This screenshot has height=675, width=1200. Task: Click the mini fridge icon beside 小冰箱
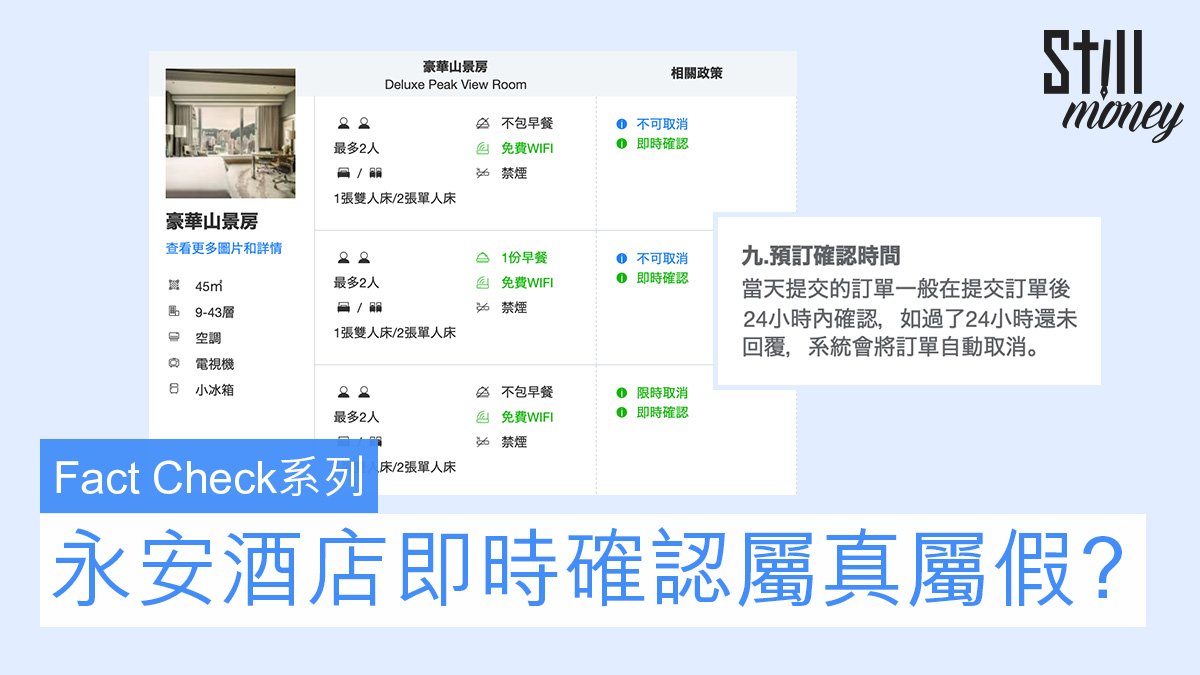point(174,390)
